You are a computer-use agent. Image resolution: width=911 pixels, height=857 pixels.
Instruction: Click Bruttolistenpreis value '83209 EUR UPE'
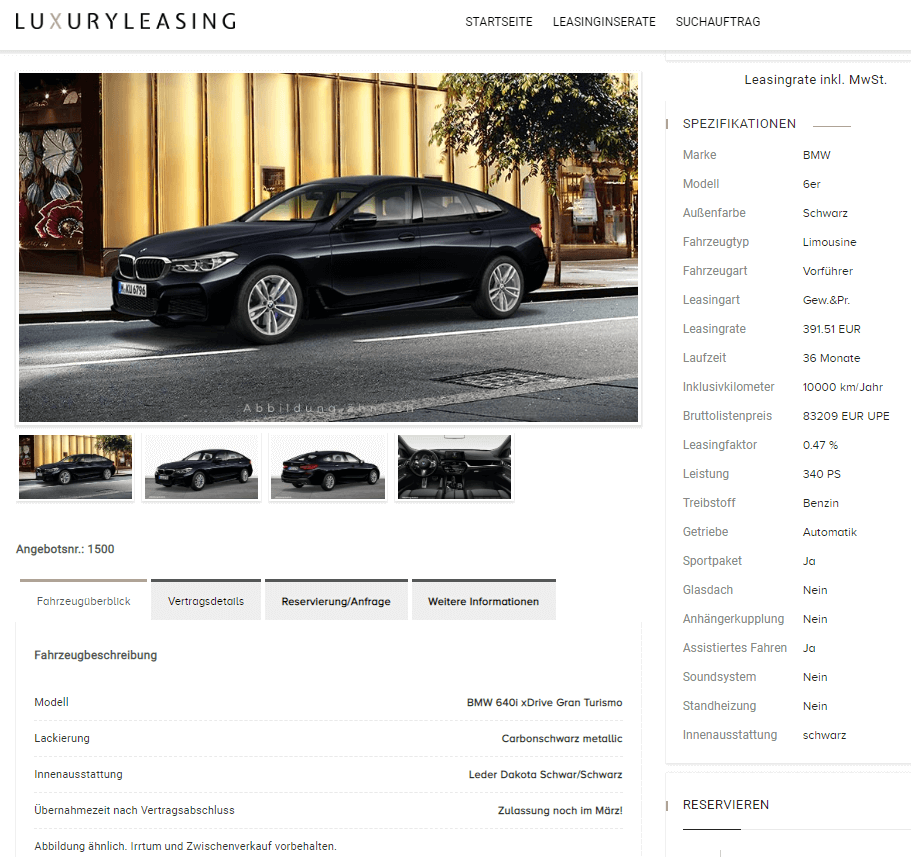(x=846, y=417)
